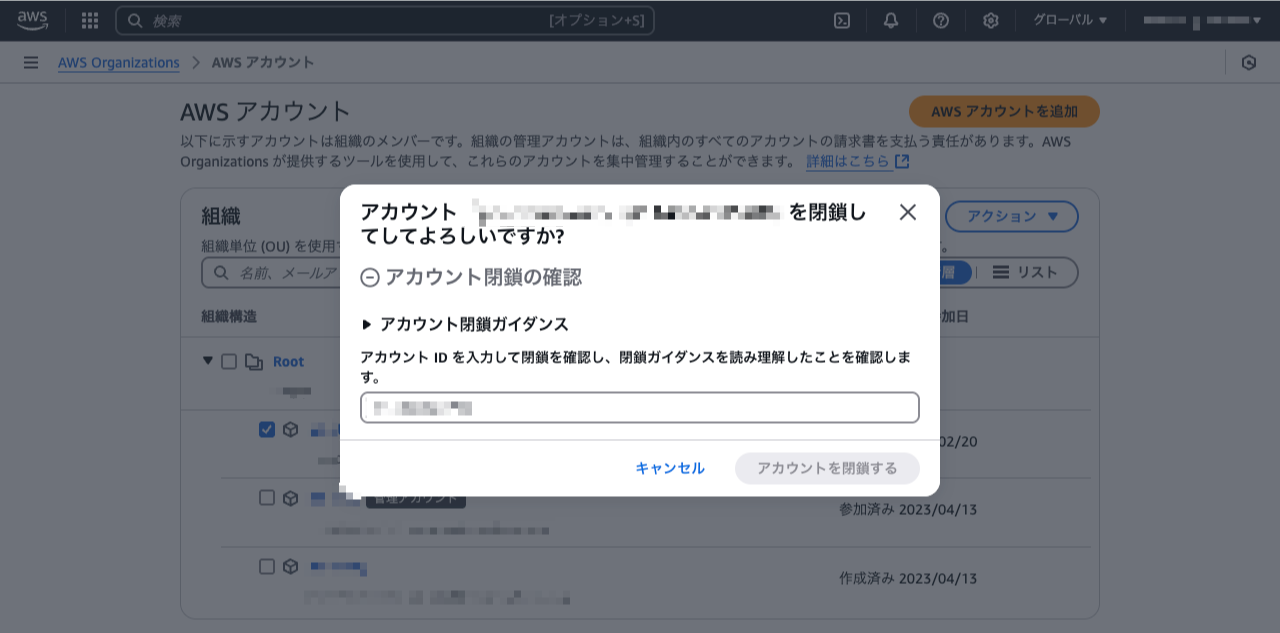Viewport: 1280px width, 633px height.
Task: Click the account ID confirmation field
Action: click(640, 408)
